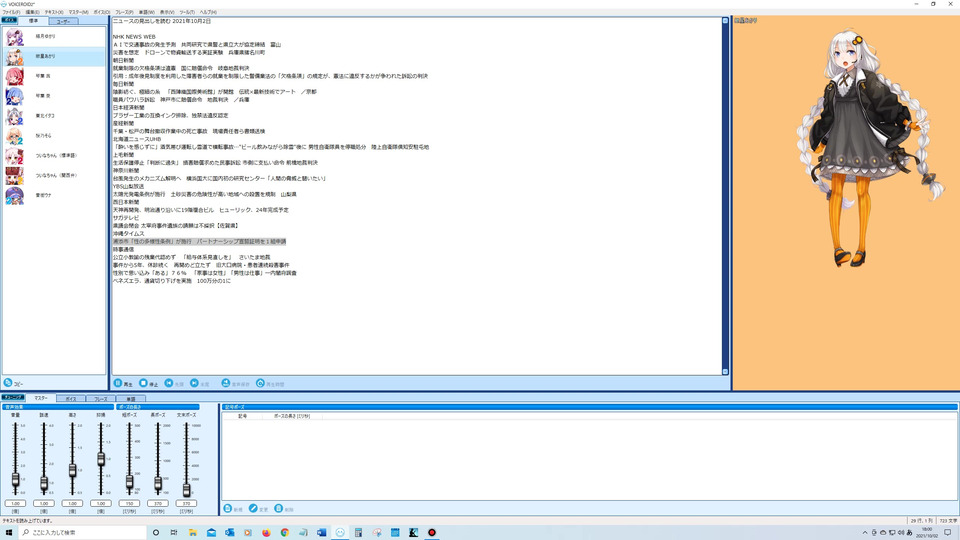Click the 文末ポーズ slider handle
960x540 pixels.
[186, 490]
